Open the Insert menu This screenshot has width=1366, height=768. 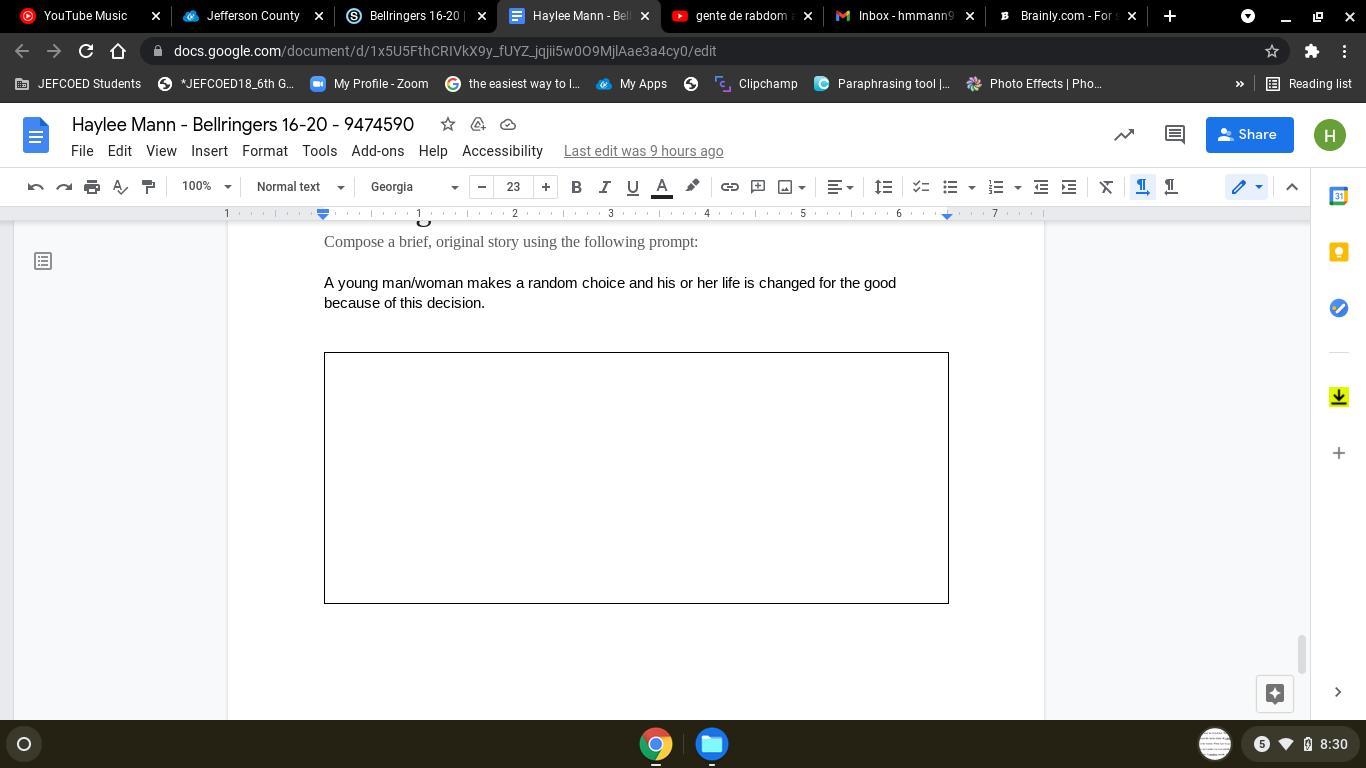coord(210,151)
